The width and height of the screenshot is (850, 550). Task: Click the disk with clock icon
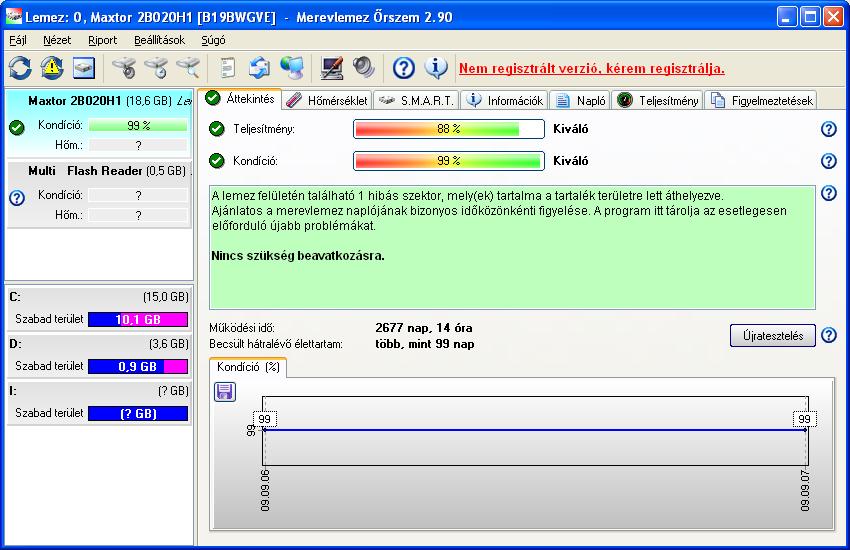pos(156,68)
